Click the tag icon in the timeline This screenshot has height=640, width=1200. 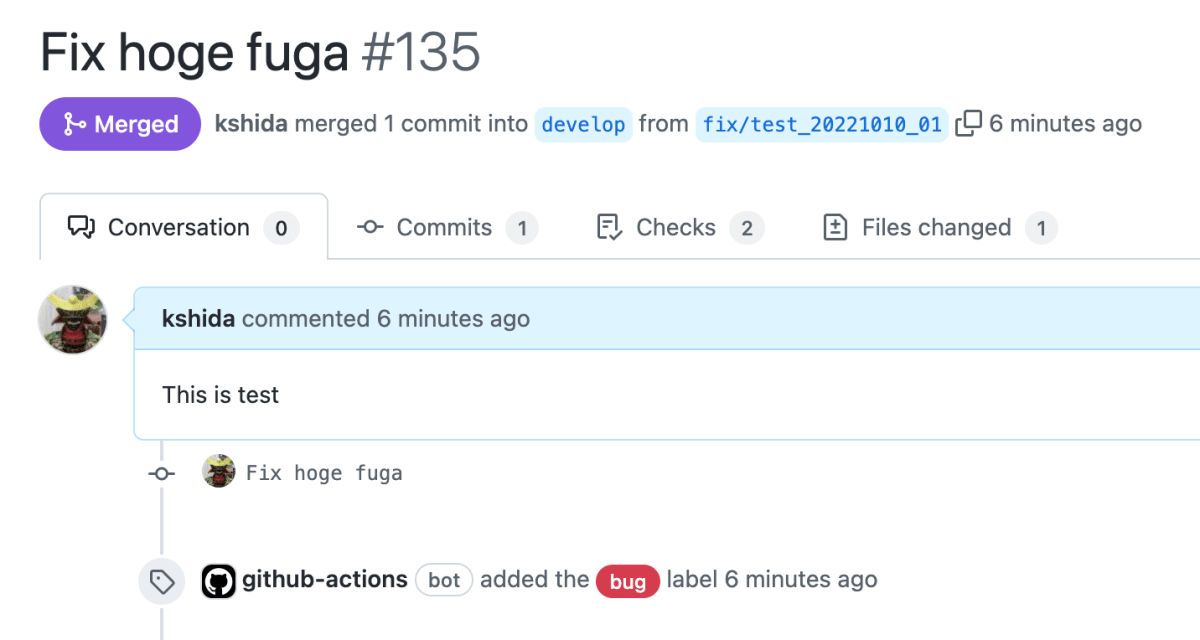pos(161,581)
